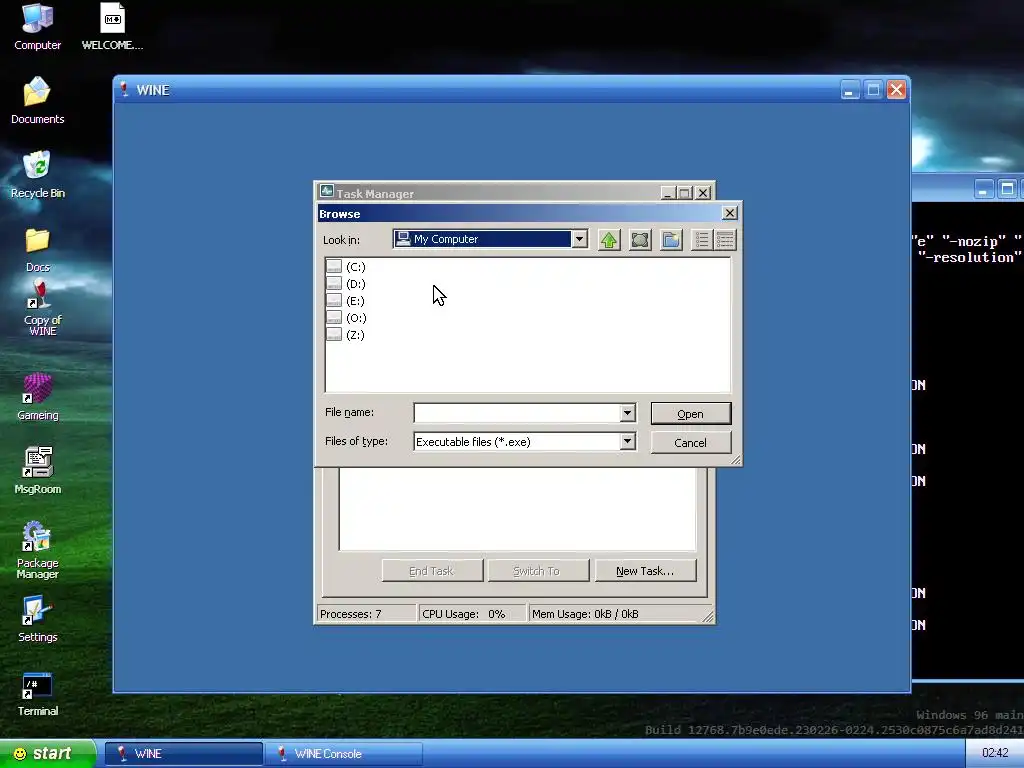Go up one folder level in Browse
The width and height of the screenshot is (1024, 768).
(609, 240)
